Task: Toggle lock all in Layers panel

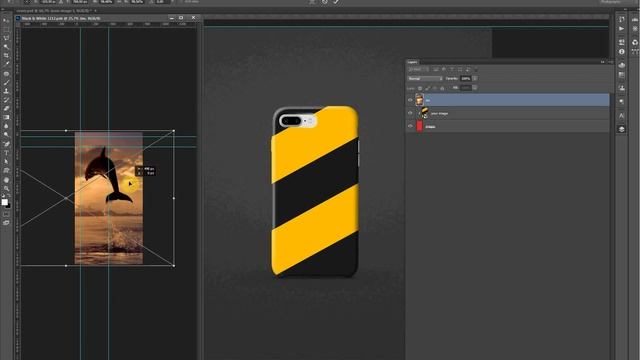Action: [x=442, y=88]
